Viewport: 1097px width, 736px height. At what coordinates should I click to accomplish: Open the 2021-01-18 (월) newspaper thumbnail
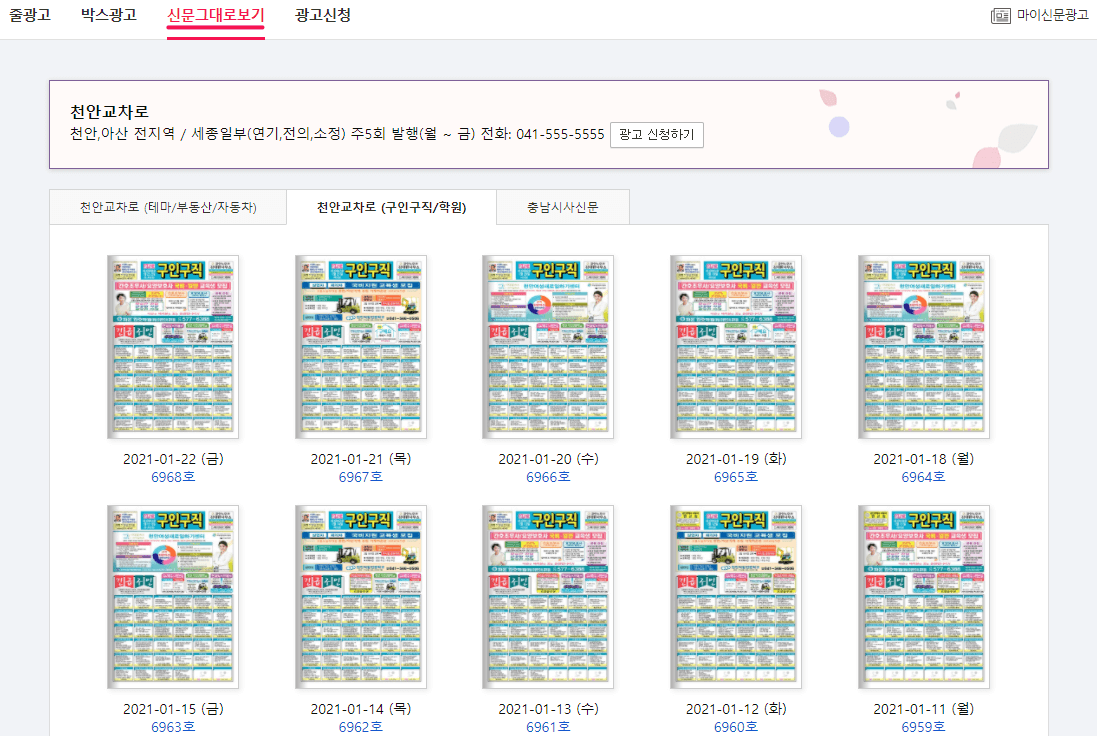tap(923, 347)
